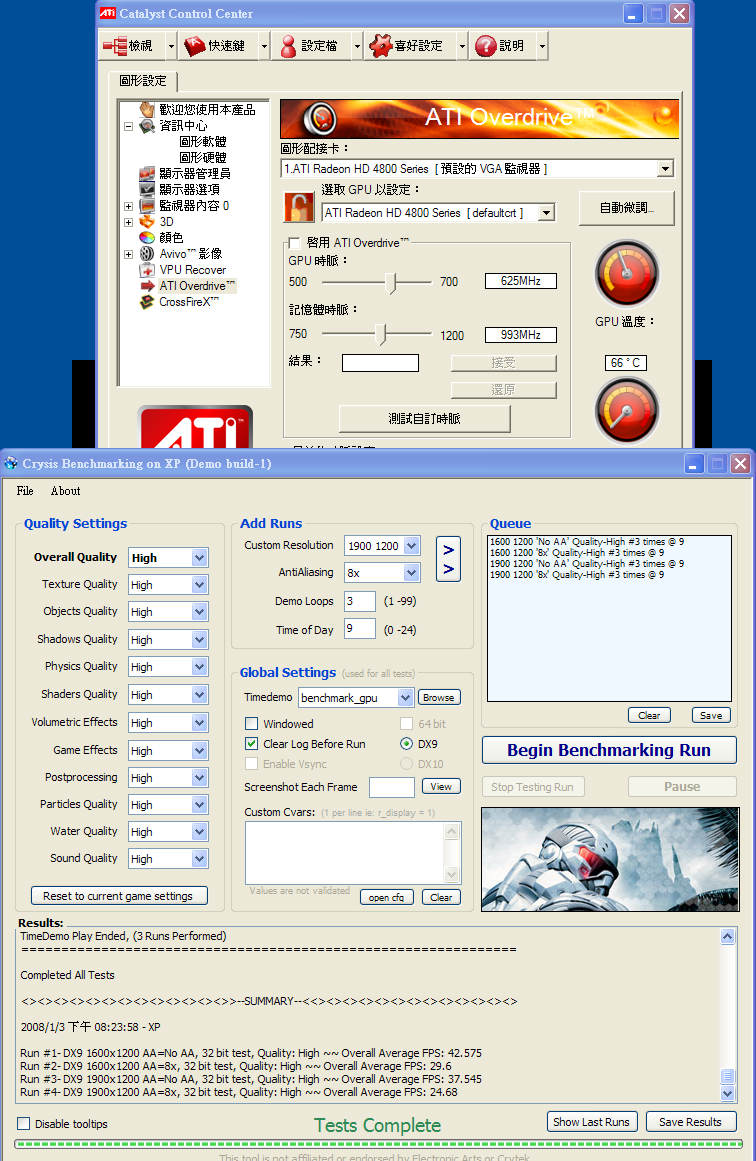Open the 檢視 toolbar icon
756x1161 pixels.
coord(114,45)
